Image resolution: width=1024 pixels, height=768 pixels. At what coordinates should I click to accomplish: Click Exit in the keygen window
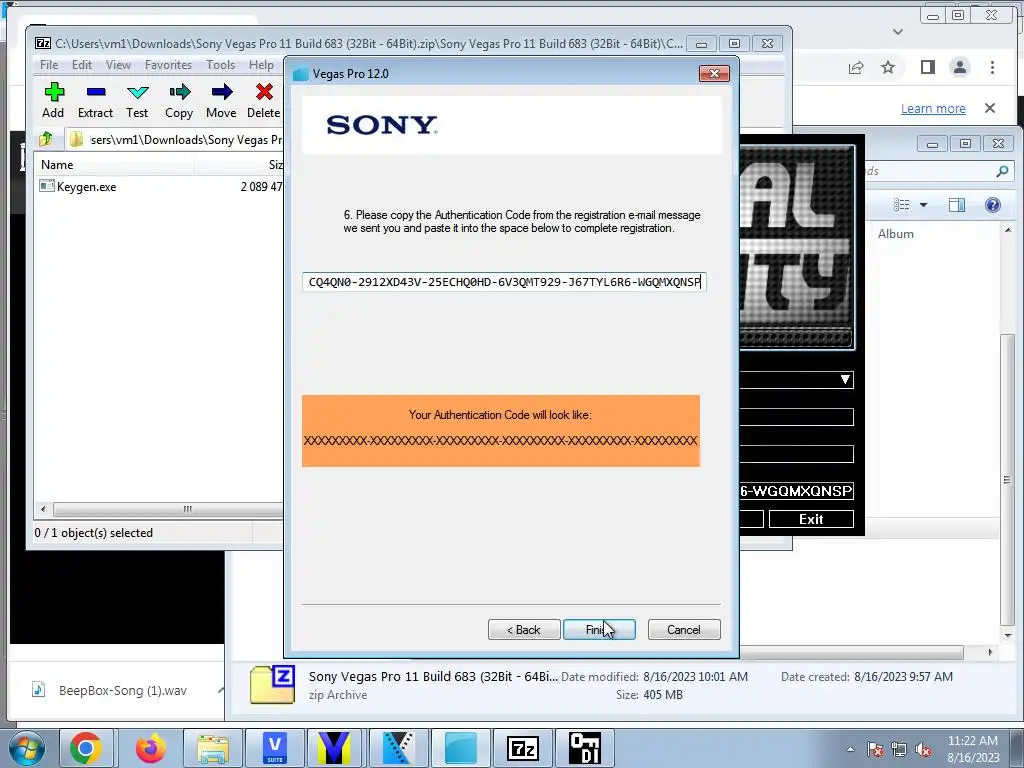(811, 519)
